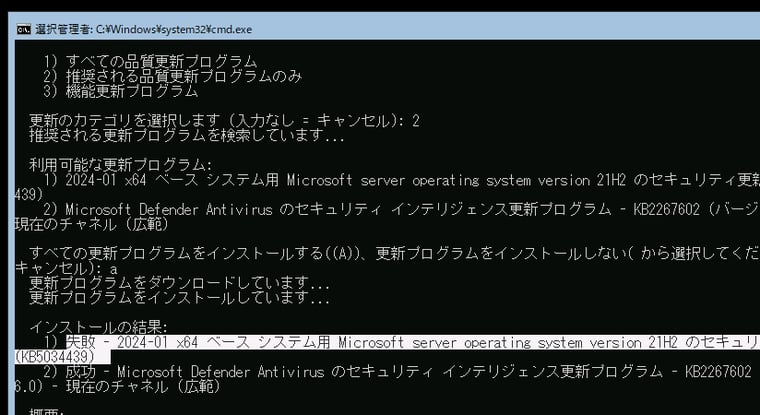Click line '現在のチャネル (広範)' under available updates
Screen dimensions: 760x415
[x=92, y=224]
